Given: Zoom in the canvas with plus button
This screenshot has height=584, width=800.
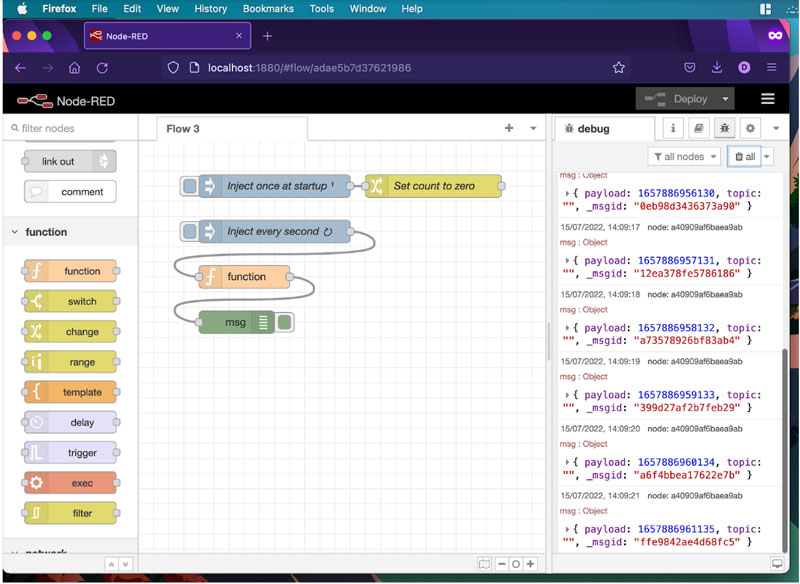Looking at the screenshot, I should [x=531, y=564].
